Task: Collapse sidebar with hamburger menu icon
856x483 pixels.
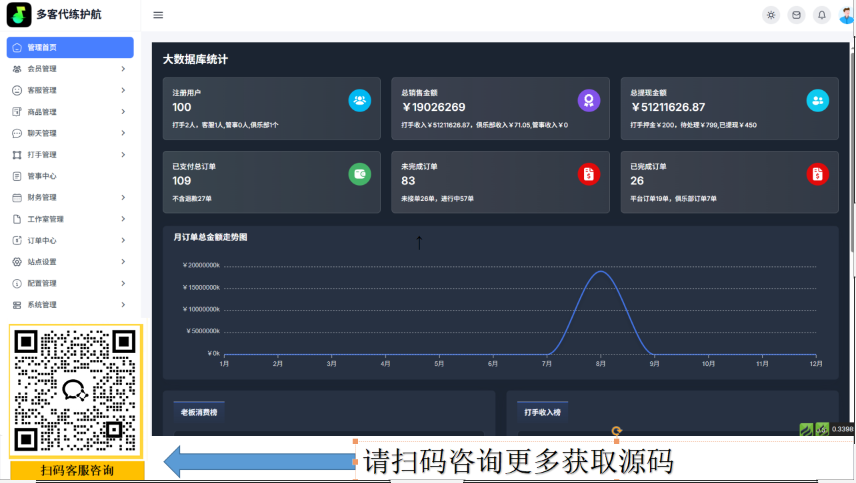Action: pyautogui.click(x=158, y=15)
